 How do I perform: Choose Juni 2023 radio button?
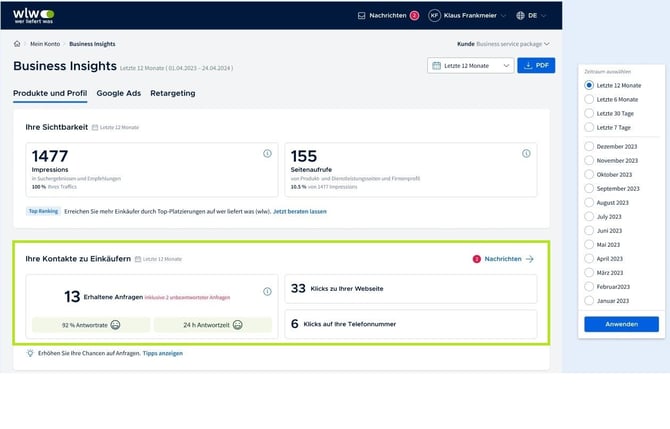(589, 231)
